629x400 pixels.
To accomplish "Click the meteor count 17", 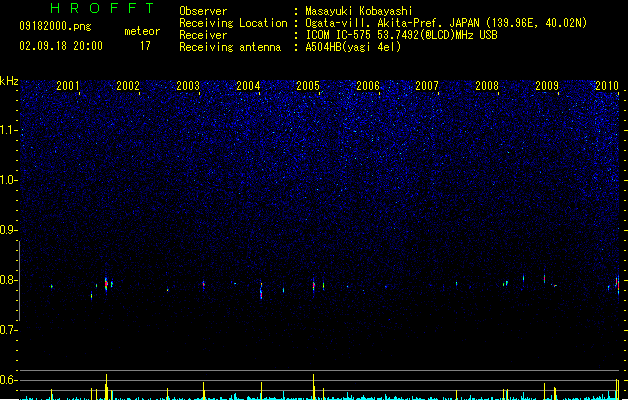I will [145, 46].
